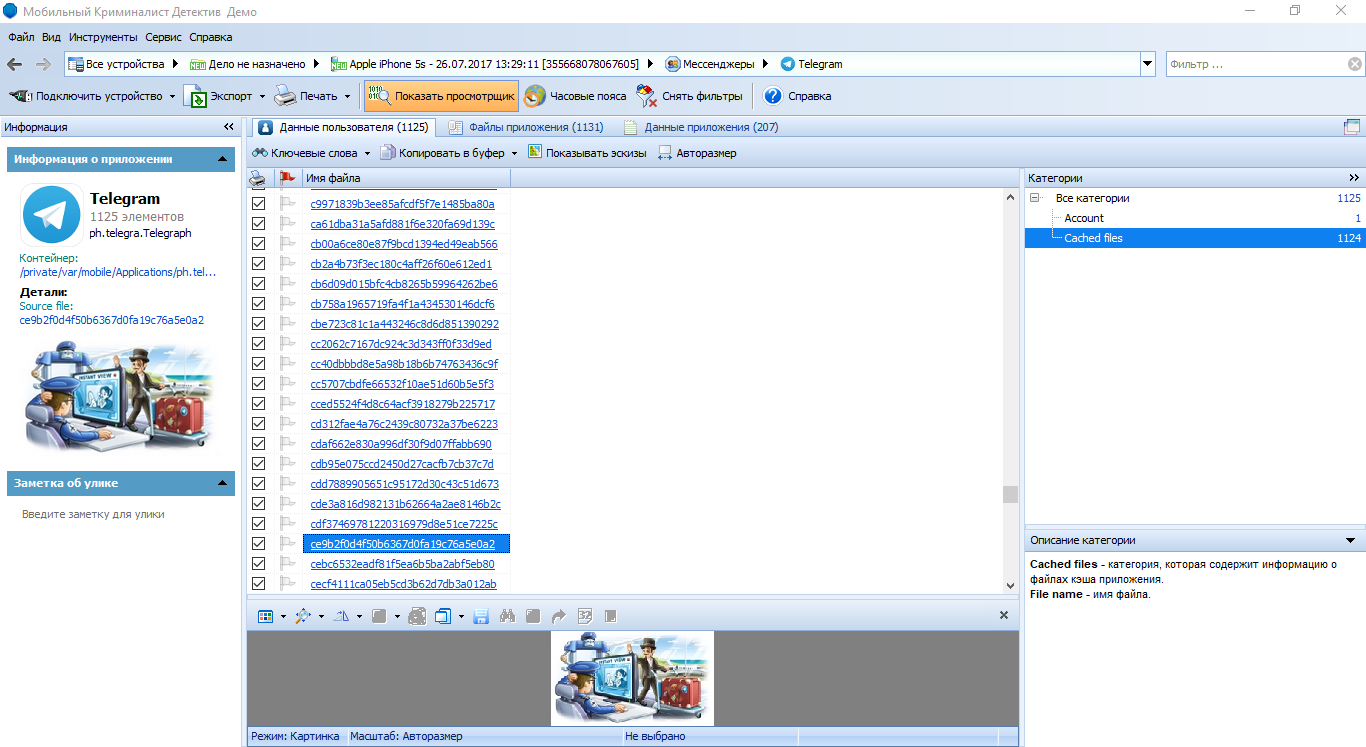Click Копировать в буфер icon

388,153
